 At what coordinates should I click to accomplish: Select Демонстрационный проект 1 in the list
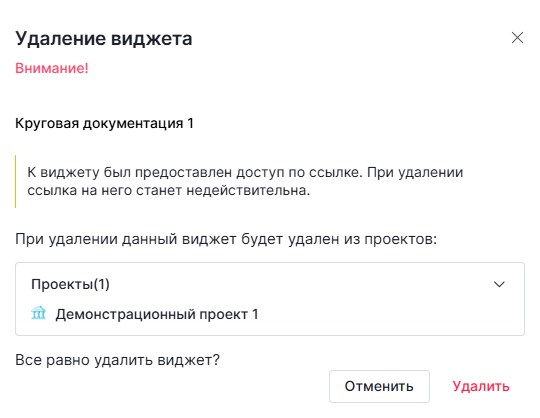(x=157, y=314)
